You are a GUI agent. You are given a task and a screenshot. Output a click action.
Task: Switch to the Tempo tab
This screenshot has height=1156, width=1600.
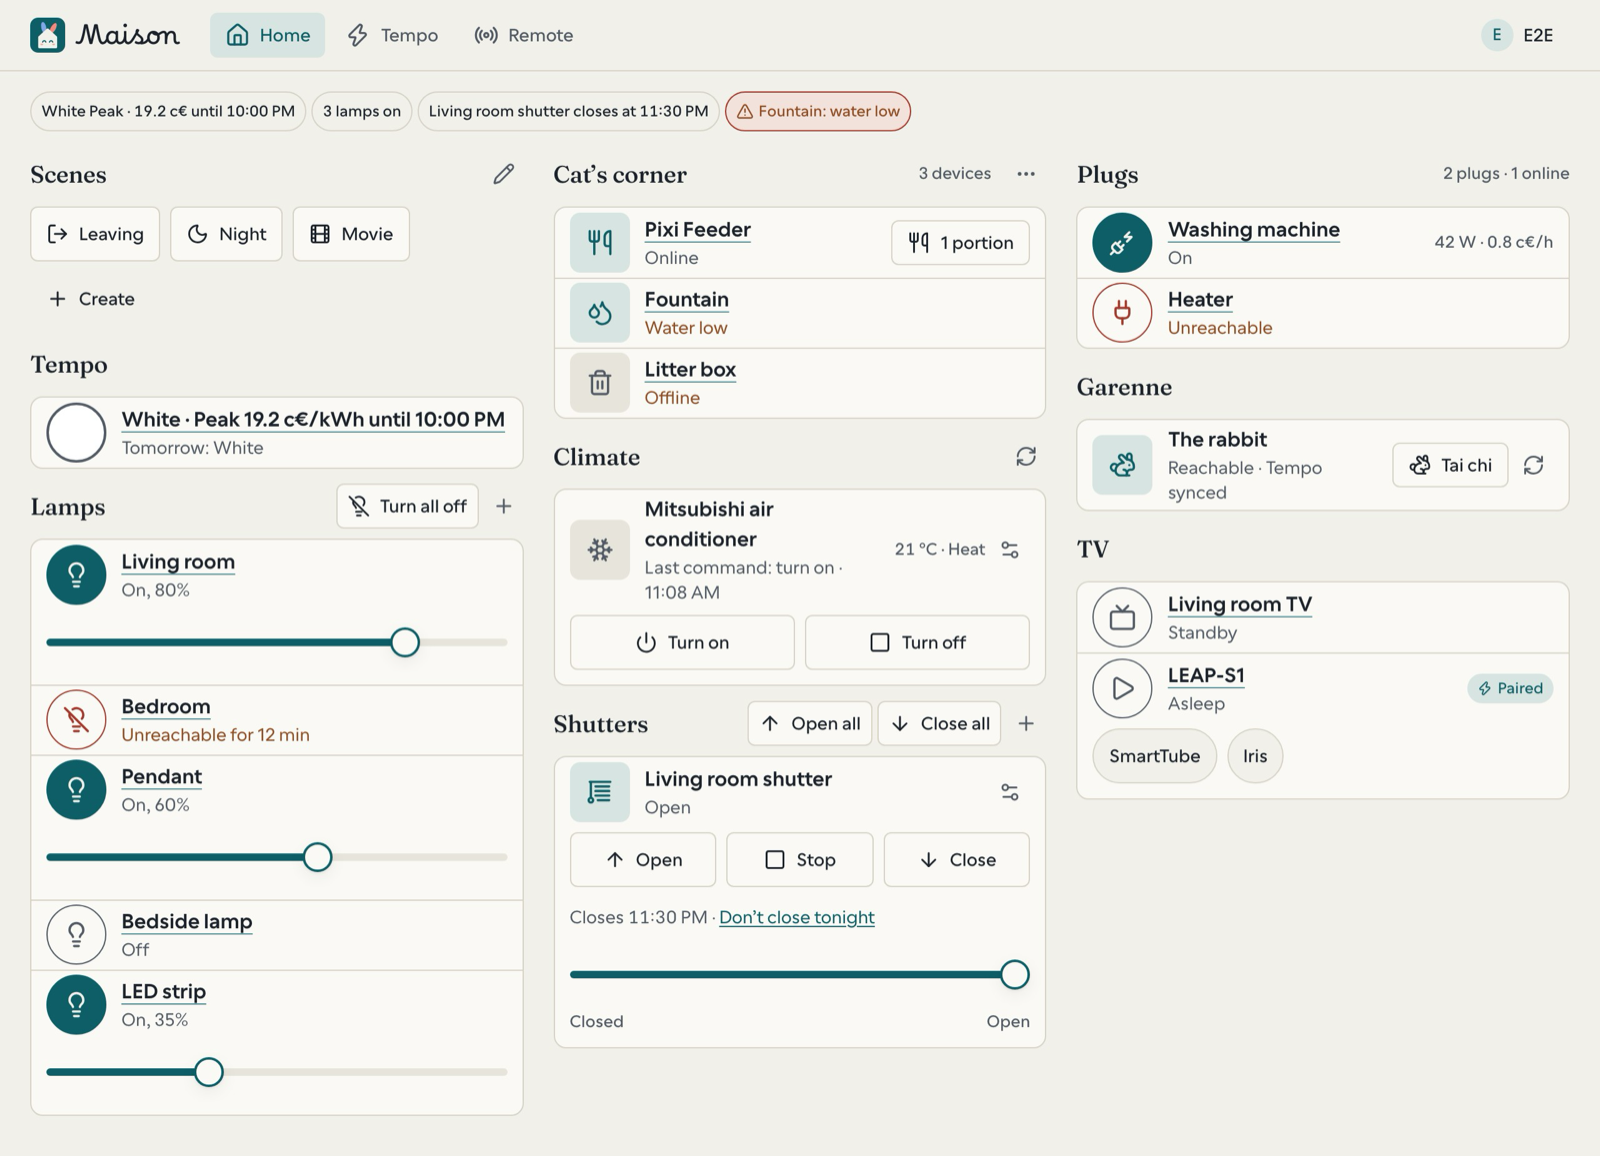[x=392, y=35]
